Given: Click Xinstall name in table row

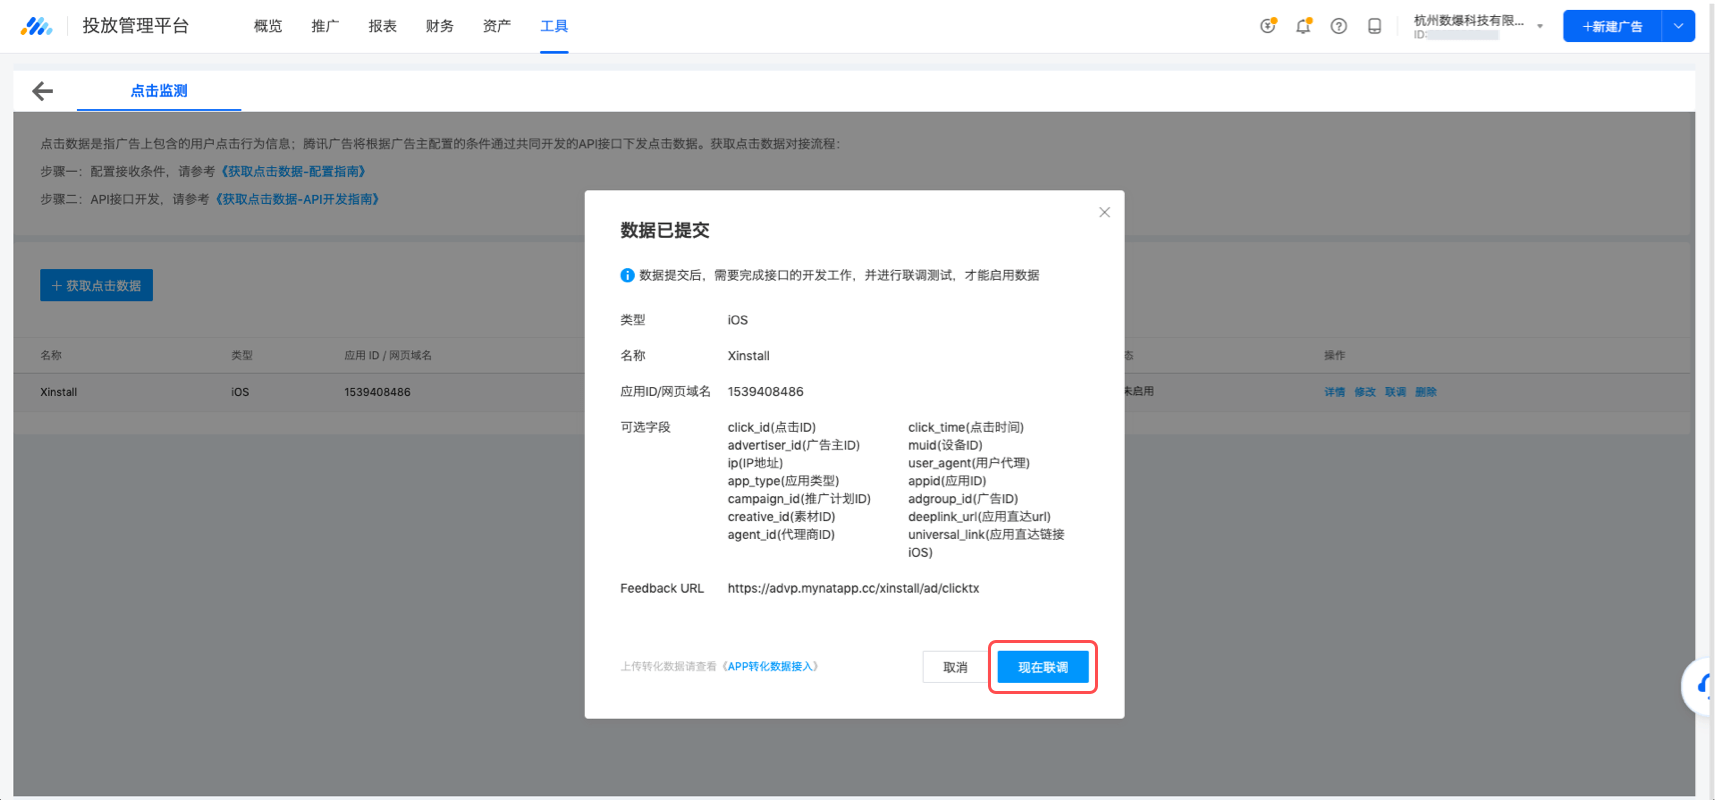Looking at the screenshot, I should tap(58, 392).
